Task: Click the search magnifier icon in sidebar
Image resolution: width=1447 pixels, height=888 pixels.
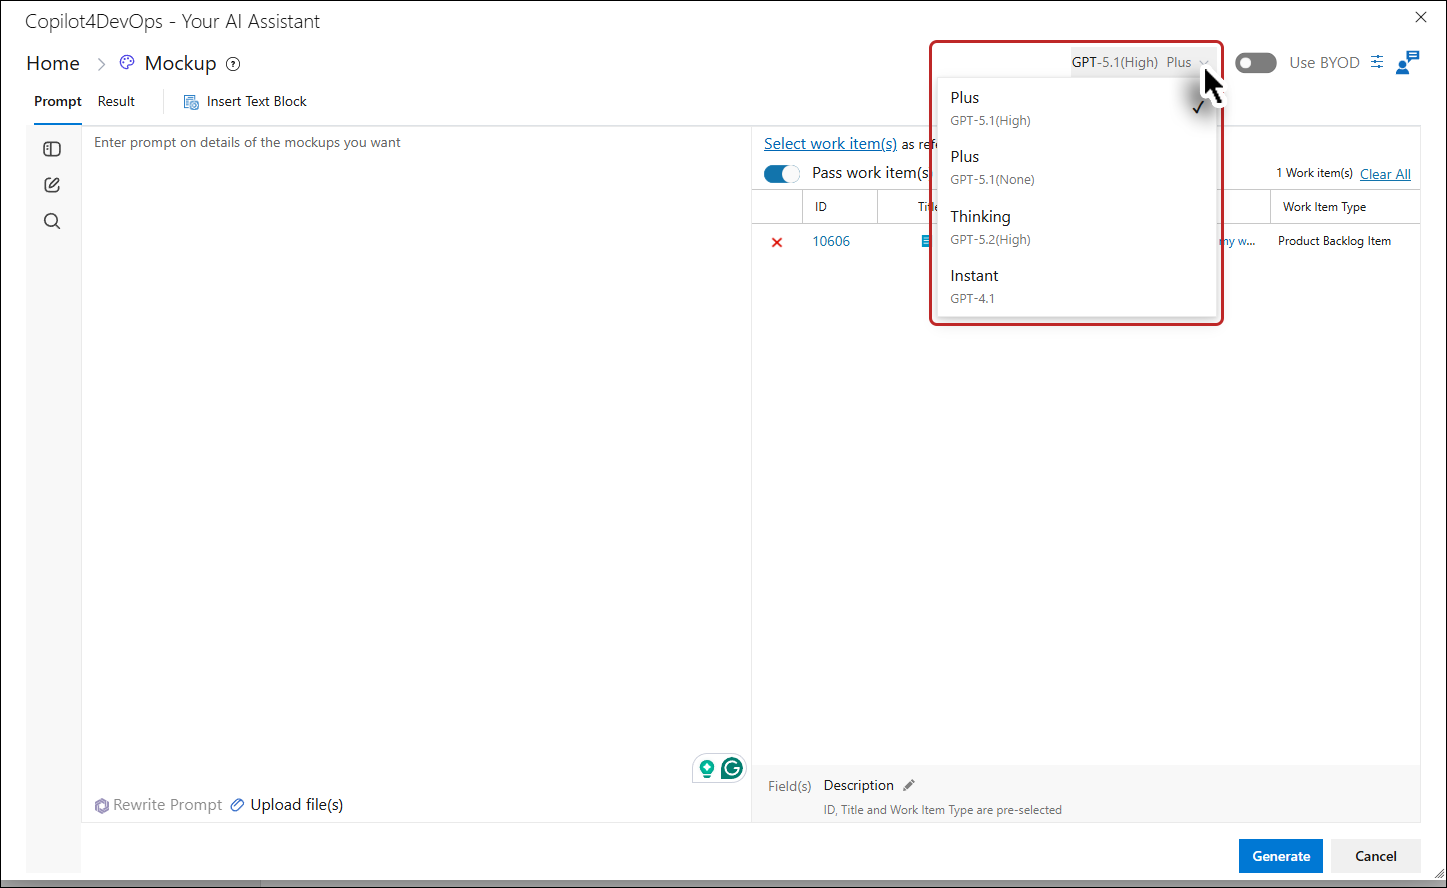Action: click(x=52, y=221)
